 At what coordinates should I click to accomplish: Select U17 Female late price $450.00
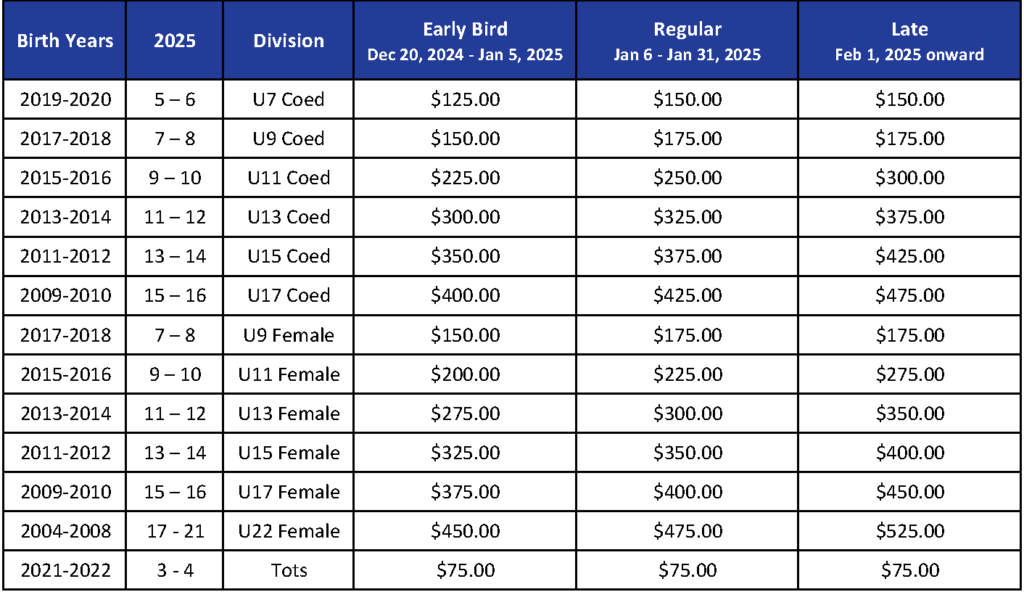[909, 492]
